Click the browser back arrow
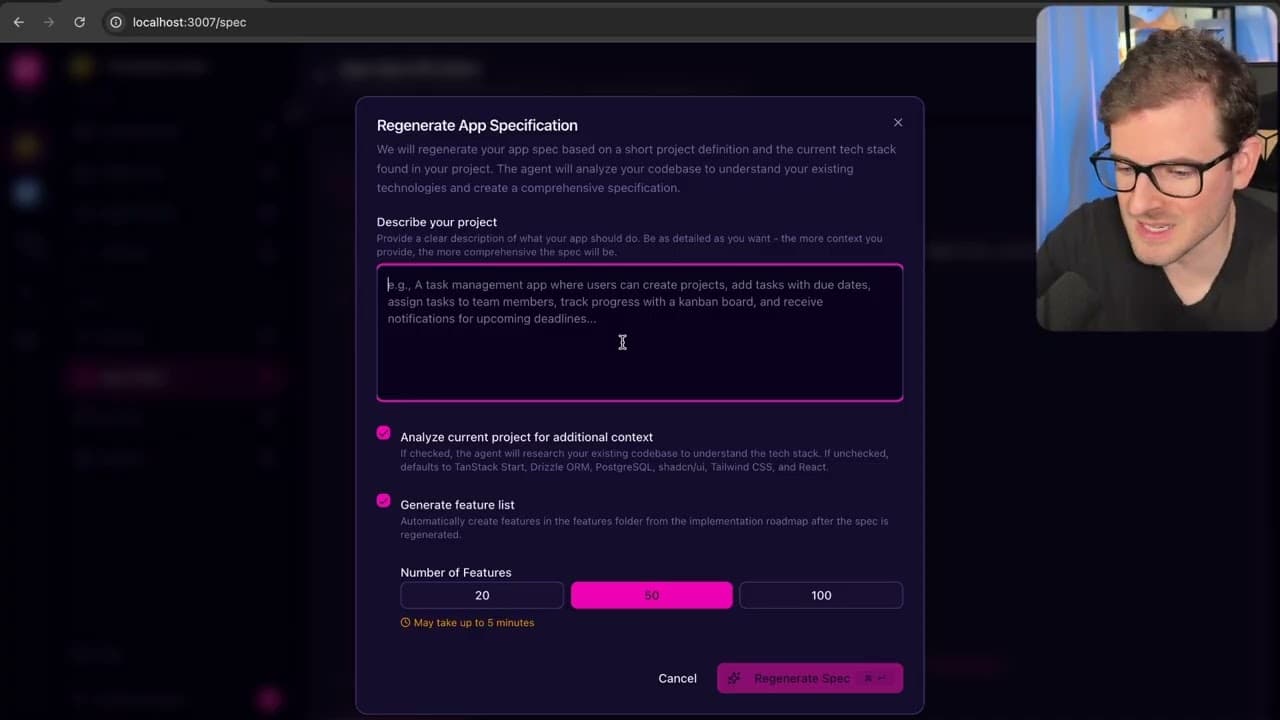The height and width of the screenshot is (720, 1280). click(x=18, y=22)
